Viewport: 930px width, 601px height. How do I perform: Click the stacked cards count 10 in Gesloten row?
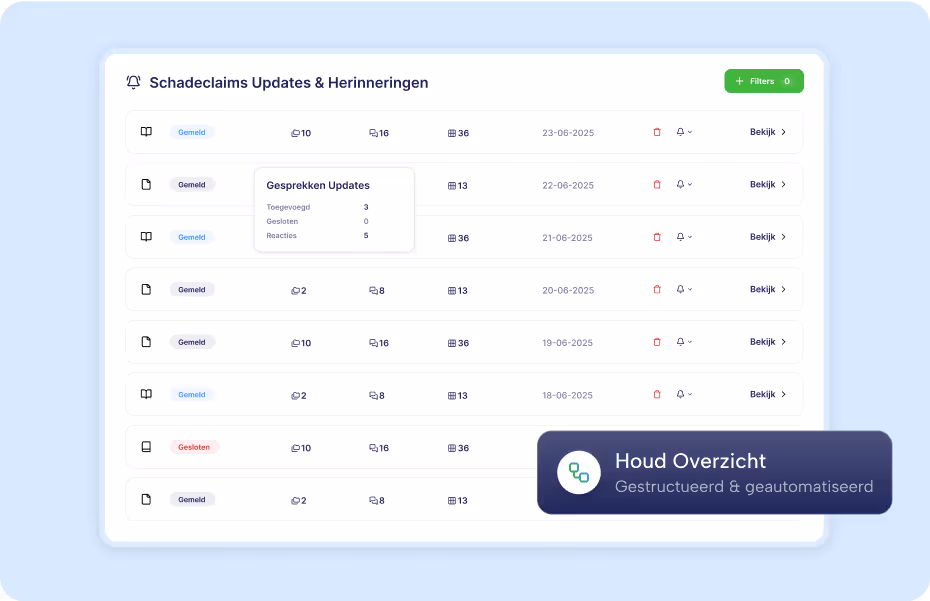point(301,448)
